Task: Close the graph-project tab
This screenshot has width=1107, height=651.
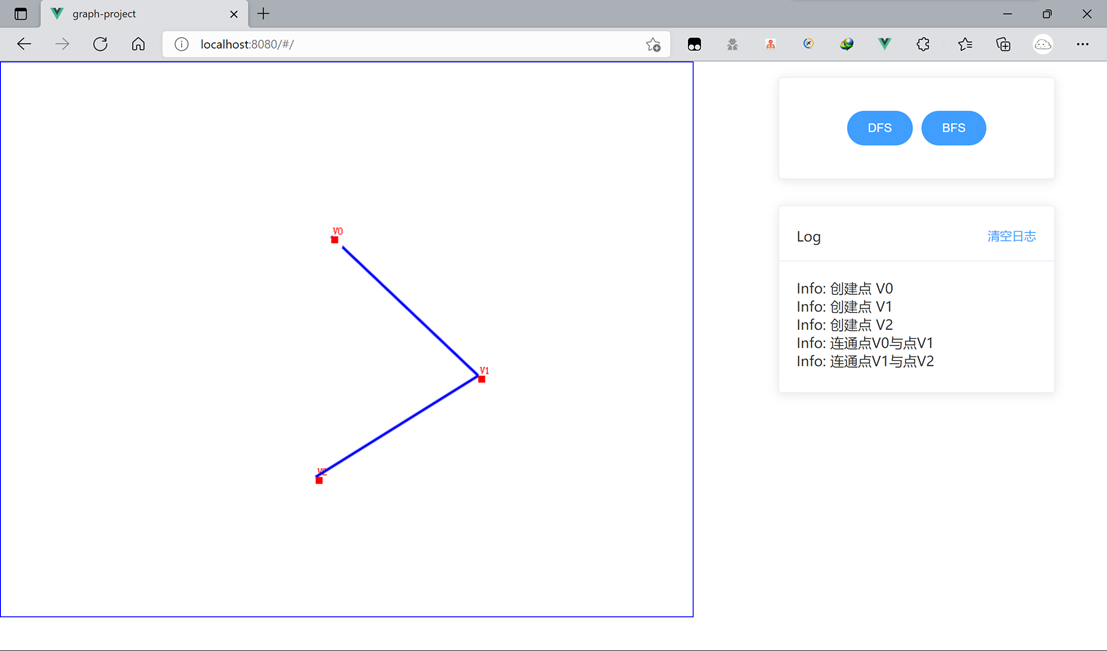Action: click(x=234, y=14)
